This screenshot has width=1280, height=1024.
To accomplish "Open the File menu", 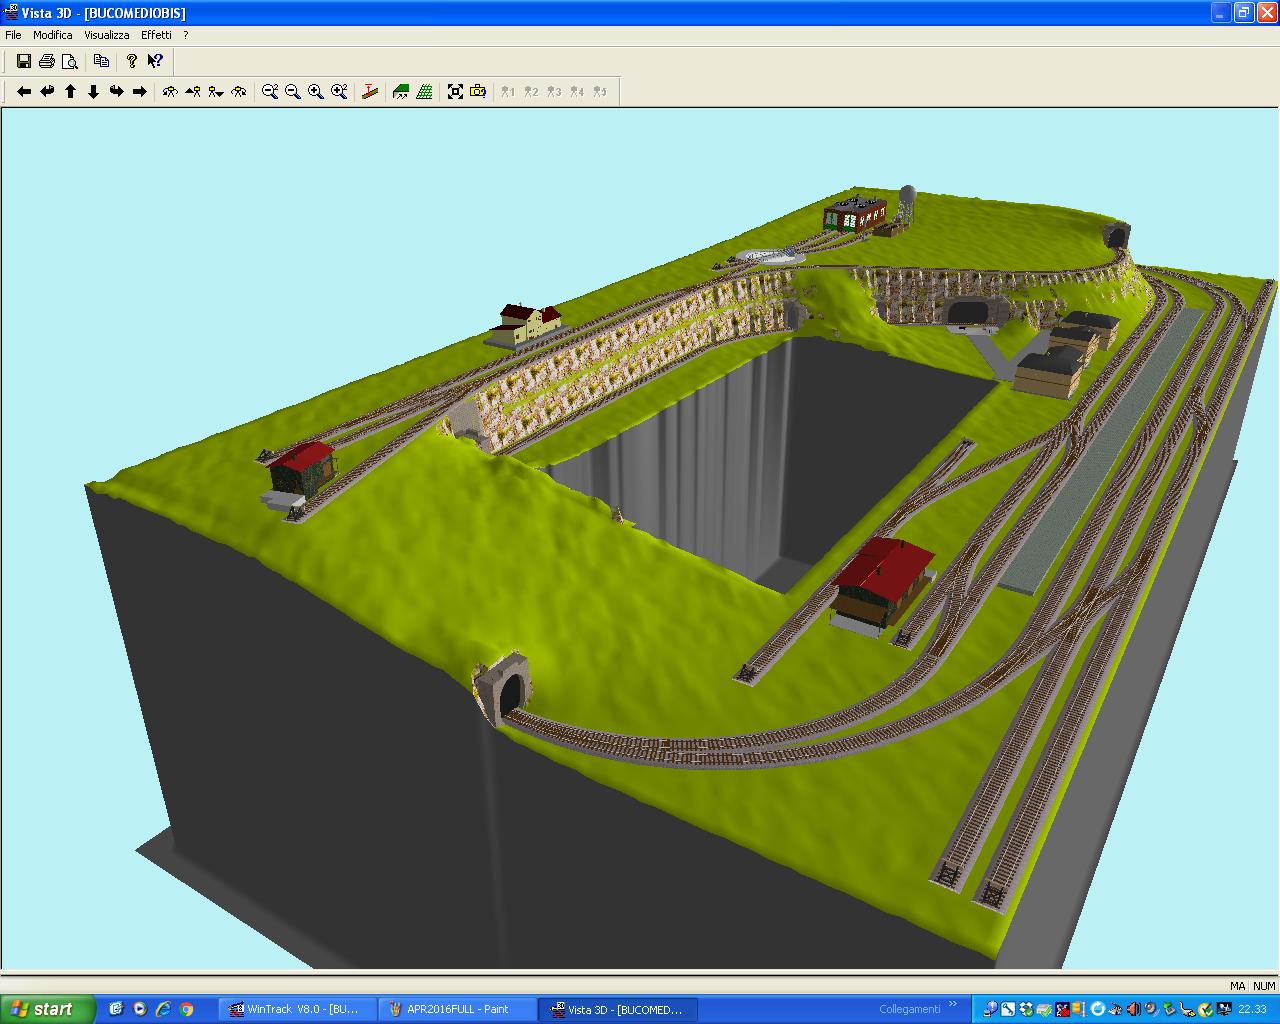I will 13,35.
